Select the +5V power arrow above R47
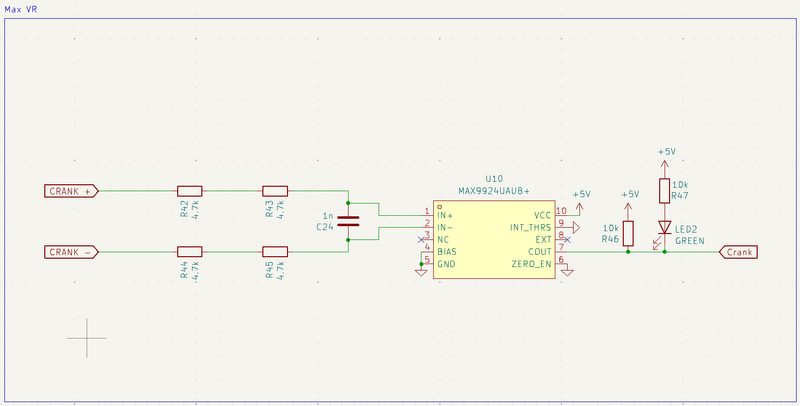 [x=664, y=165]
